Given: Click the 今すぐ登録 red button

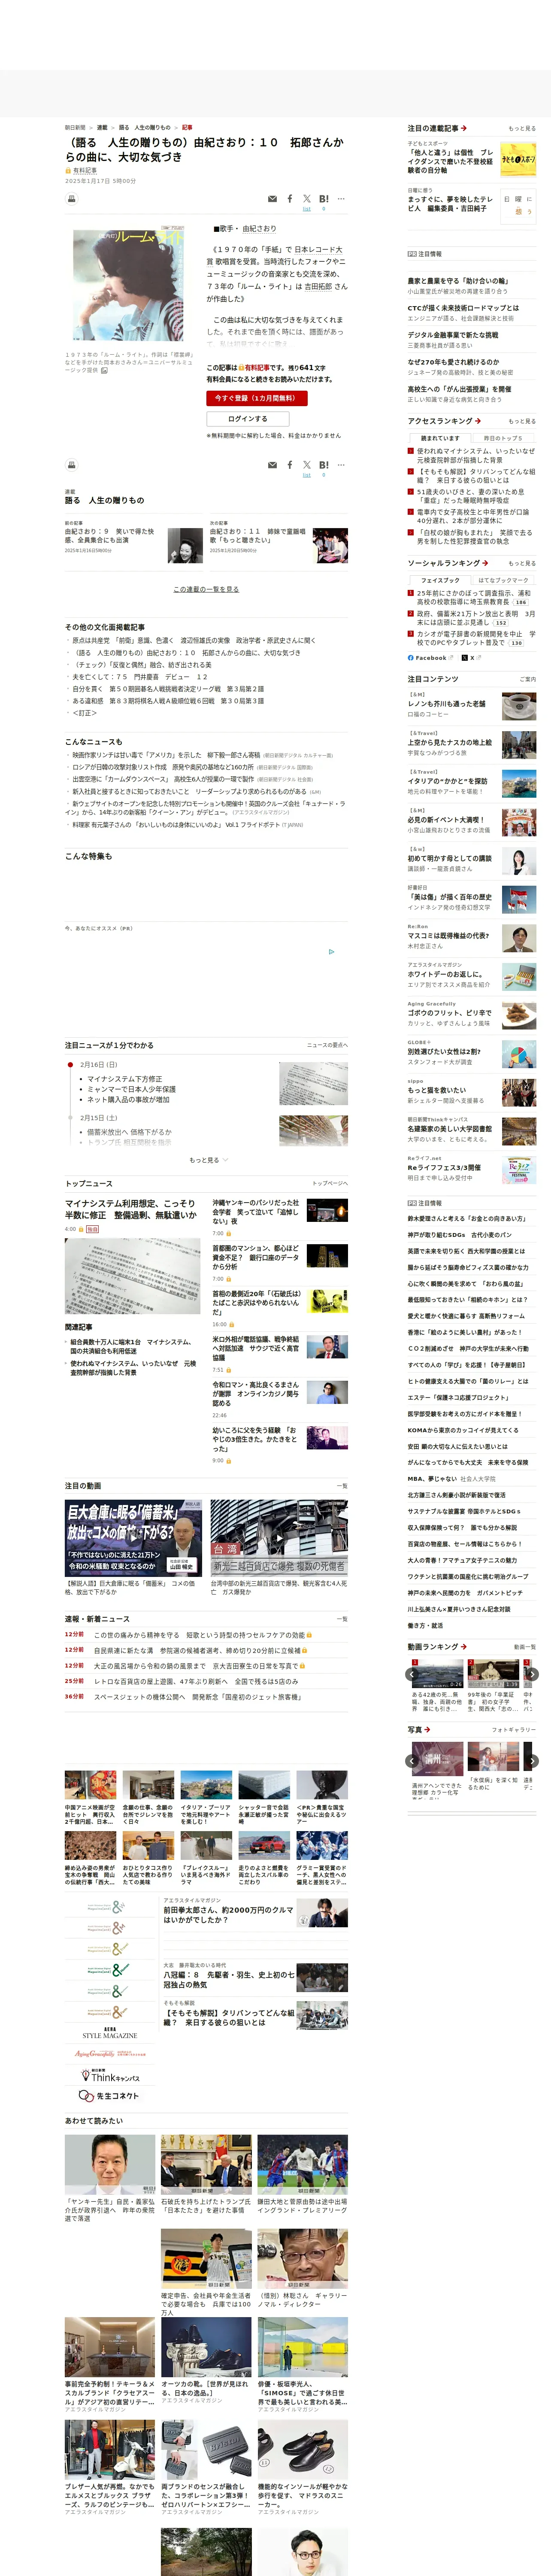Looking at the screenshot, I should coord(257,398).
